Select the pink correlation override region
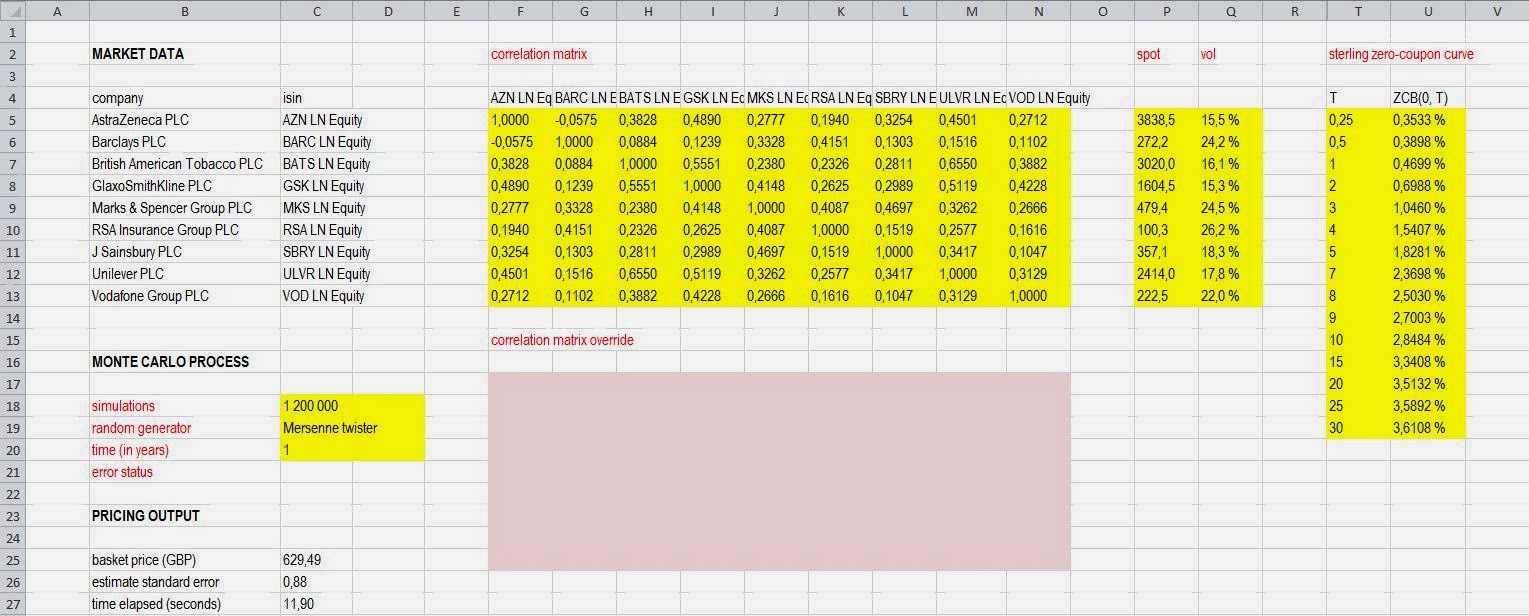This screenshot has height=616, width=1529. tap(780, 470)
